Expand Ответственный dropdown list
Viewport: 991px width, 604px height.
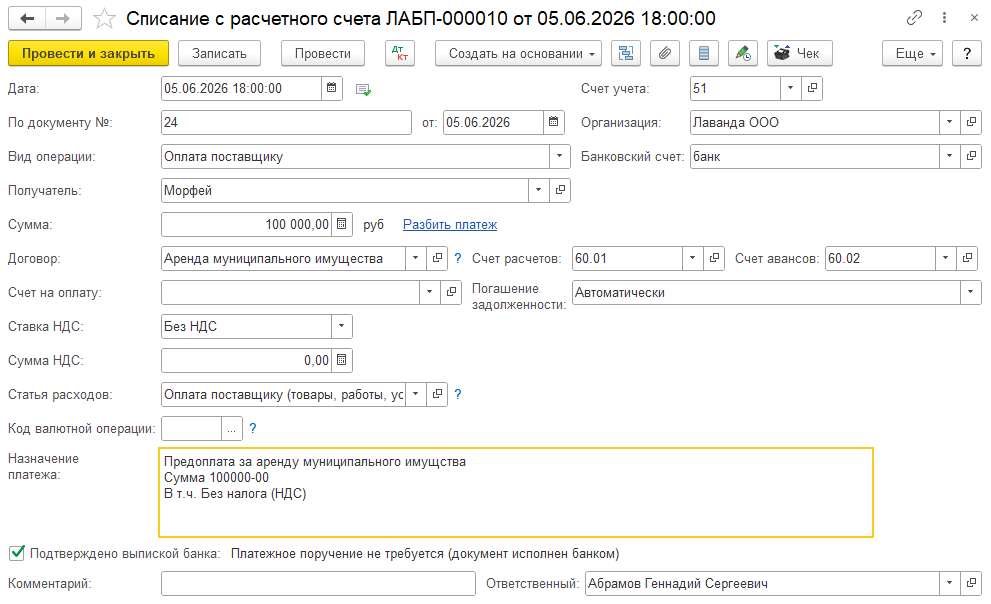pyautogui.click(x=949, y=584)
